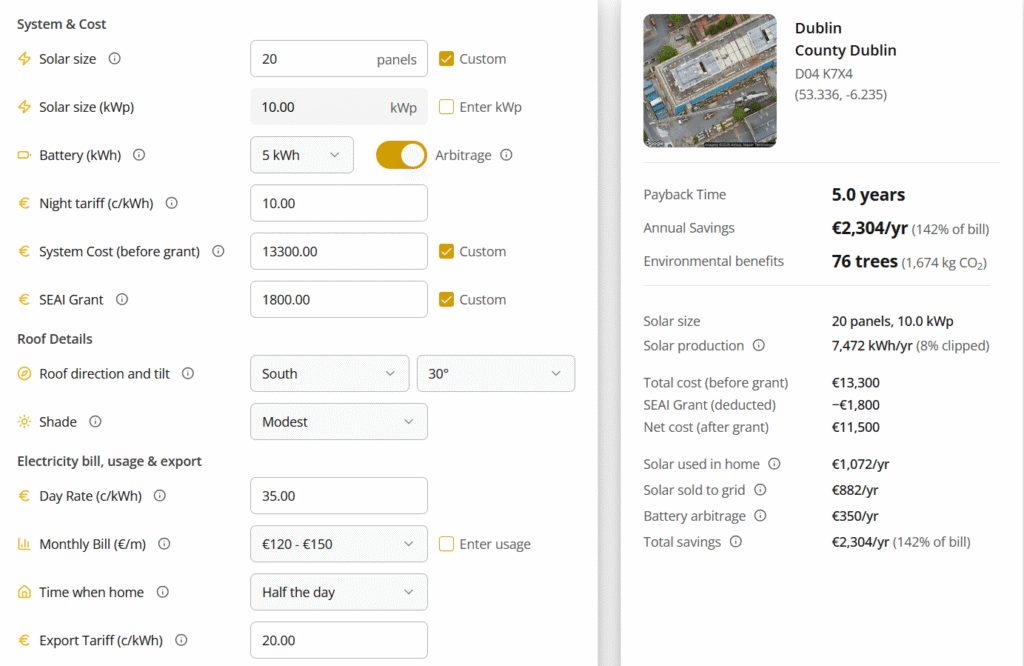
Task: Click the coordinates text (53.336, -6.235)
Action: (840, 95)
